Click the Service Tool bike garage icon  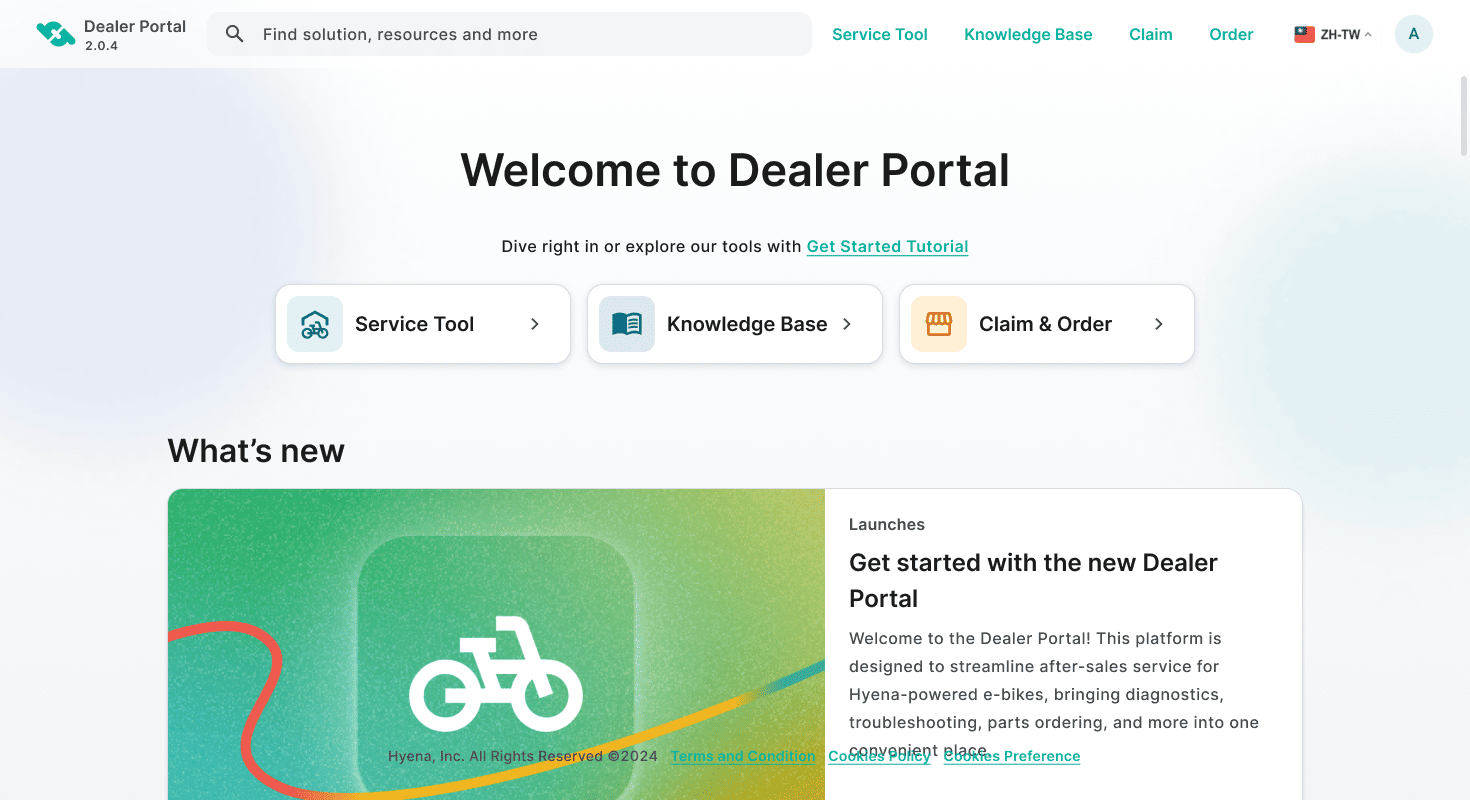tap(315, 324)
